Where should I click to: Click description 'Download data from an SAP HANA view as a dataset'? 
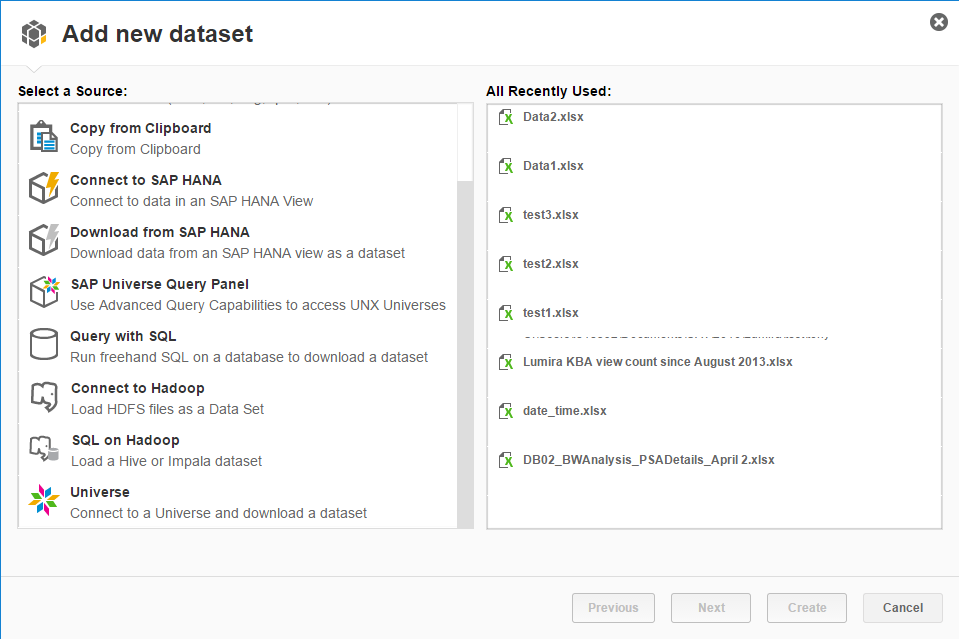237,253
